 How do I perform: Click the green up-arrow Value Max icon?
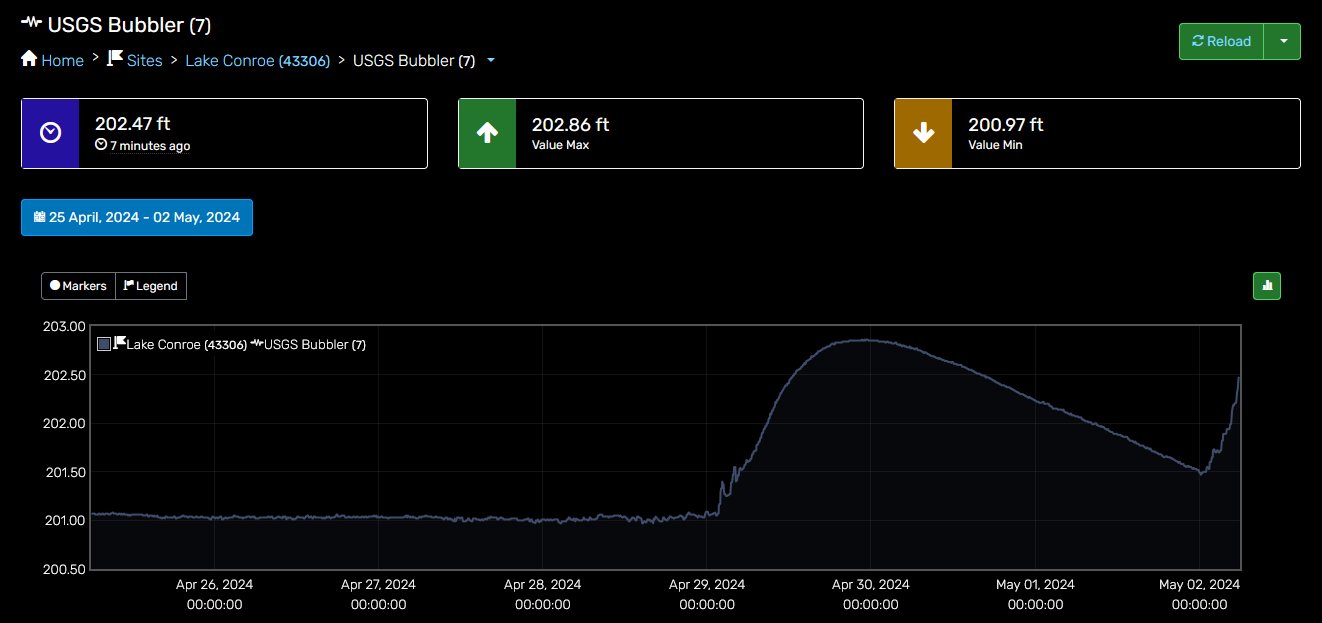point(487,133)
